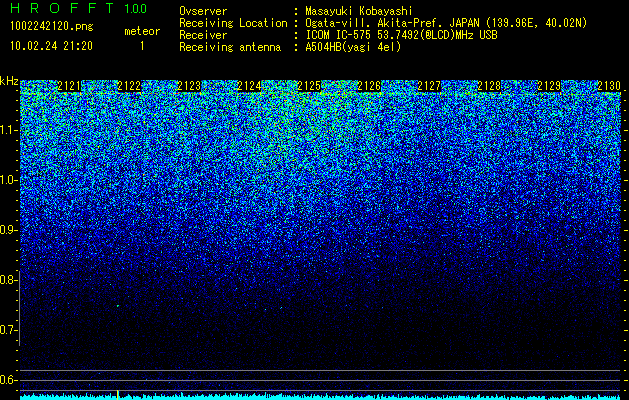The image size is (629, 400).
Task: Click the 2128 time marker
Action: click(x=489, y=86)
